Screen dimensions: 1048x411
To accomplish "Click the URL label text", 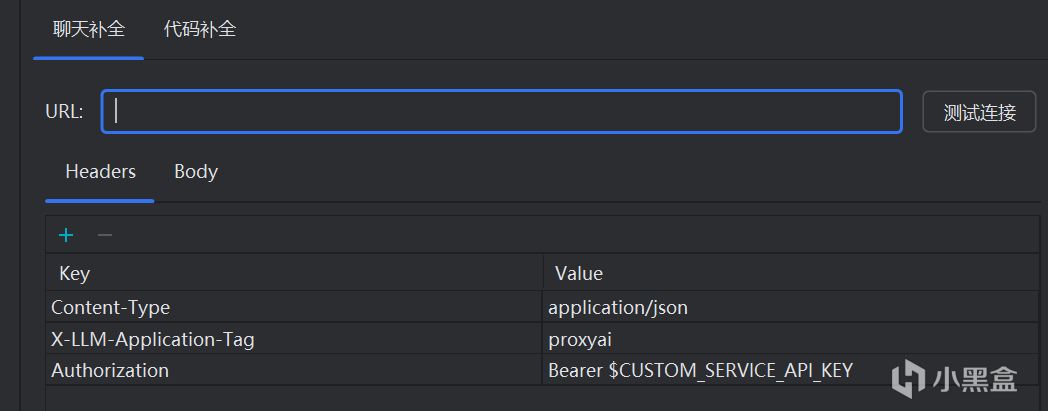I will [x=64, y=112].
